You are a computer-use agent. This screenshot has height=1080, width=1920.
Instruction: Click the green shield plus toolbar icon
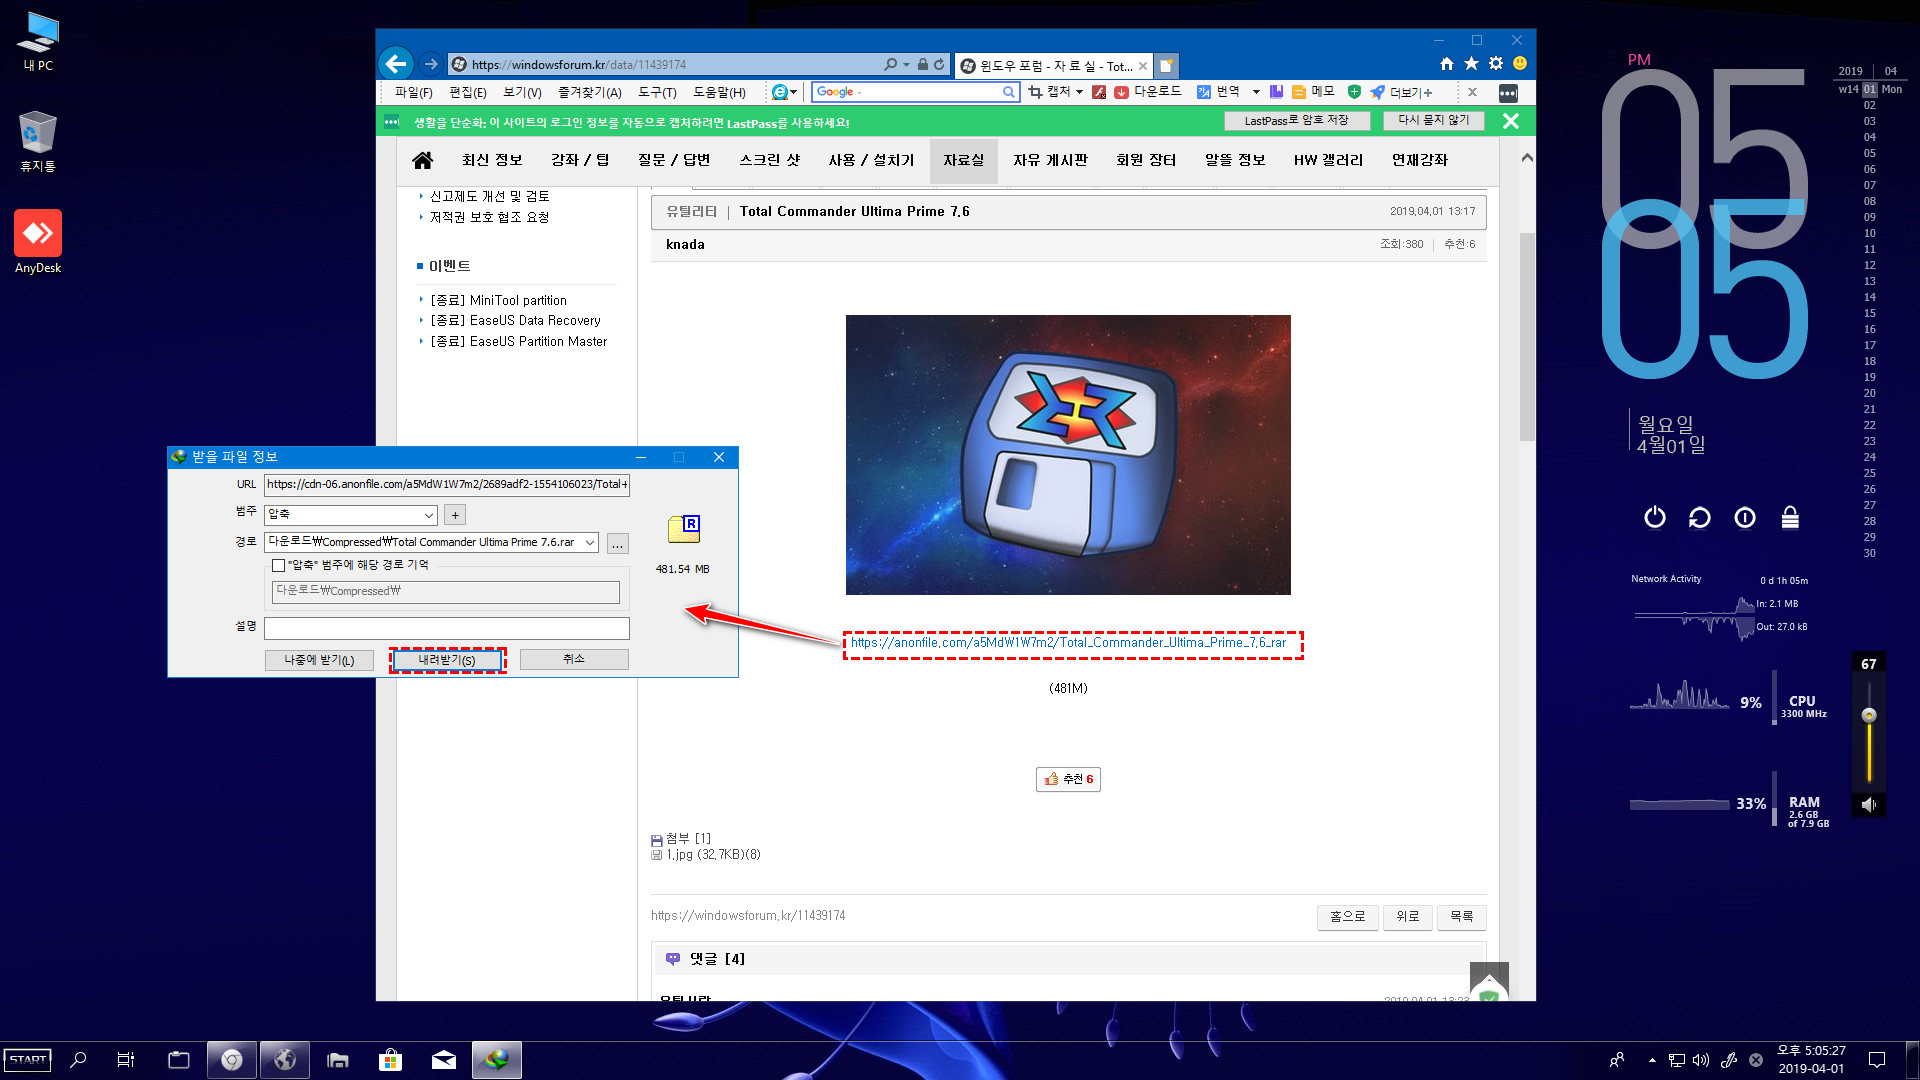tap(1354, 92)
